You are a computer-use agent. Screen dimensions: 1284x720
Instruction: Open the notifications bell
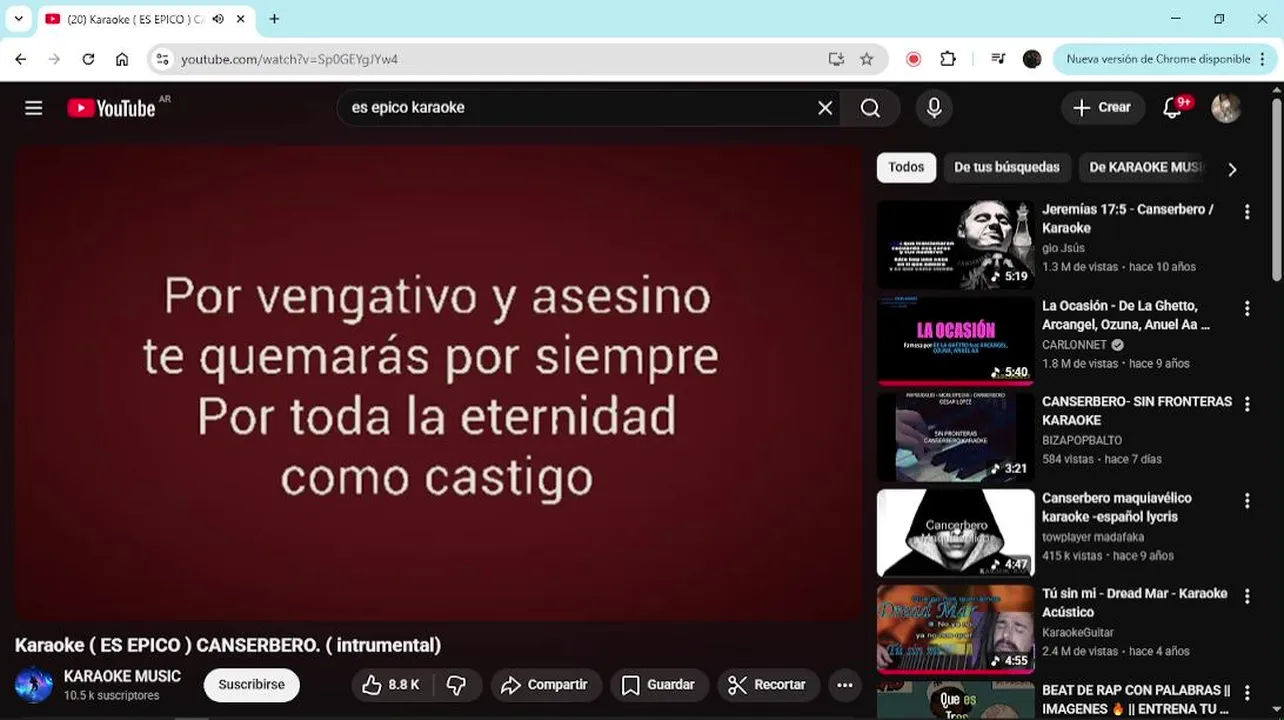(x=1173, y=108)
